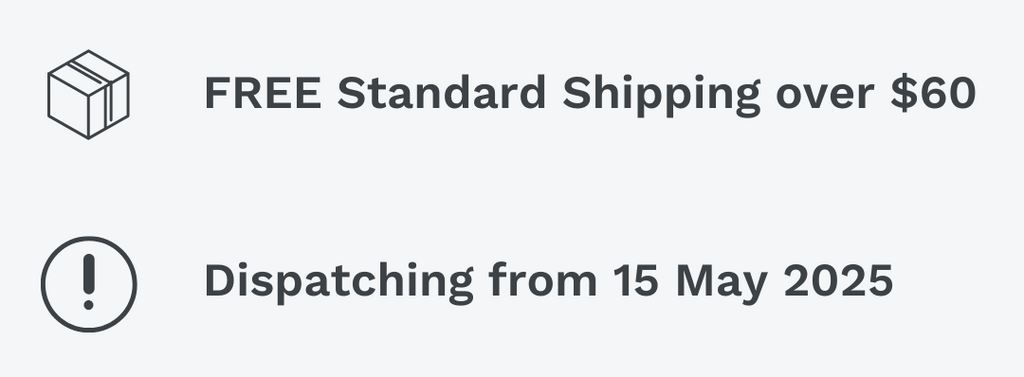Click the word Shipping in first line

click(x=662, y=95)
